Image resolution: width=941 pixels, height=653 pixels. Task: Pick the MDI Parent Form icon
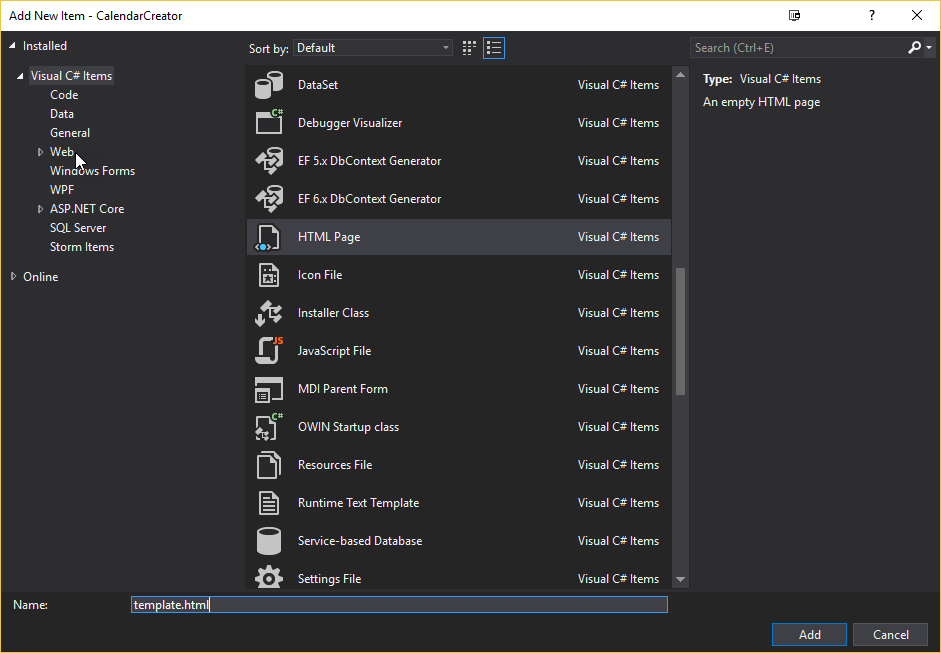269,389
